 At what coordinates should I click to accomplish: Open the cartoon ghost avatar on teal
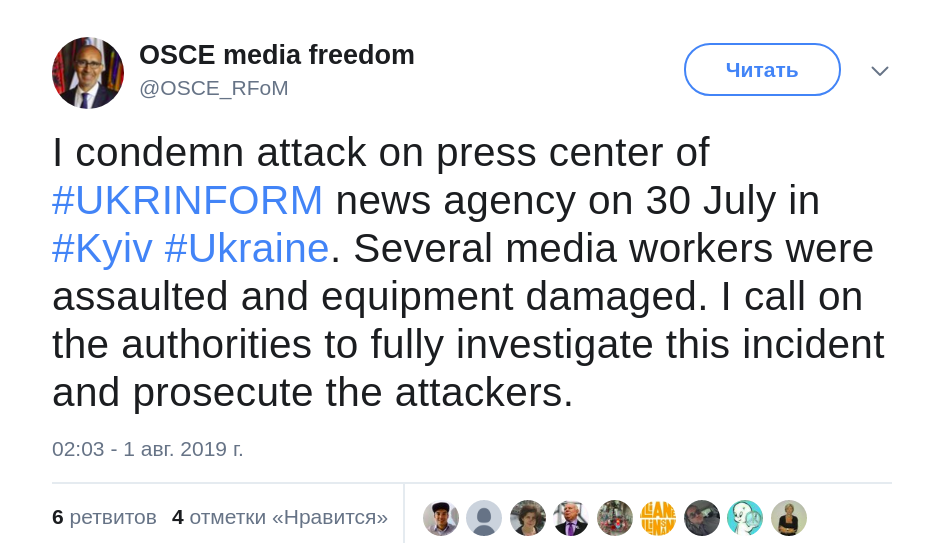(x=745, y=518)
